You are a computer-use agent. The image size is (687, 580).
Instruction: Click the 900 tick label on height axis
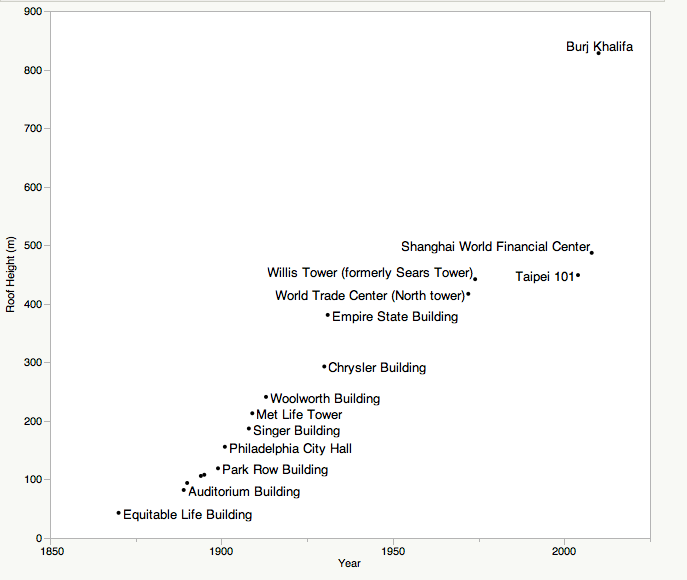pos(33,12)
